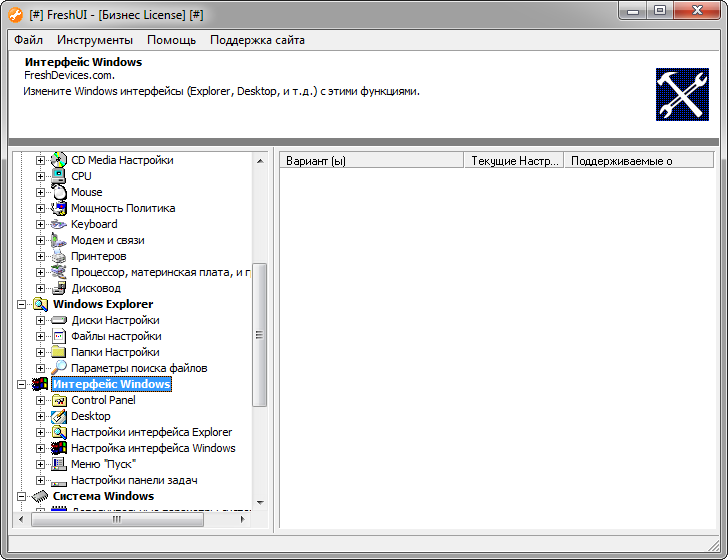Expand the CD Media Настройки node
This screenshot has height=560, width=728.
[x=40, y=160]
